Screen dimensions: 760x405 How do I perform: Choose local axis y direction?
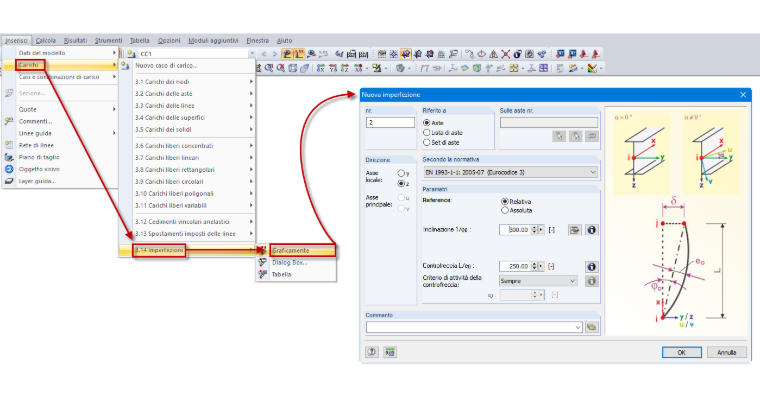[x=401, y=173]
